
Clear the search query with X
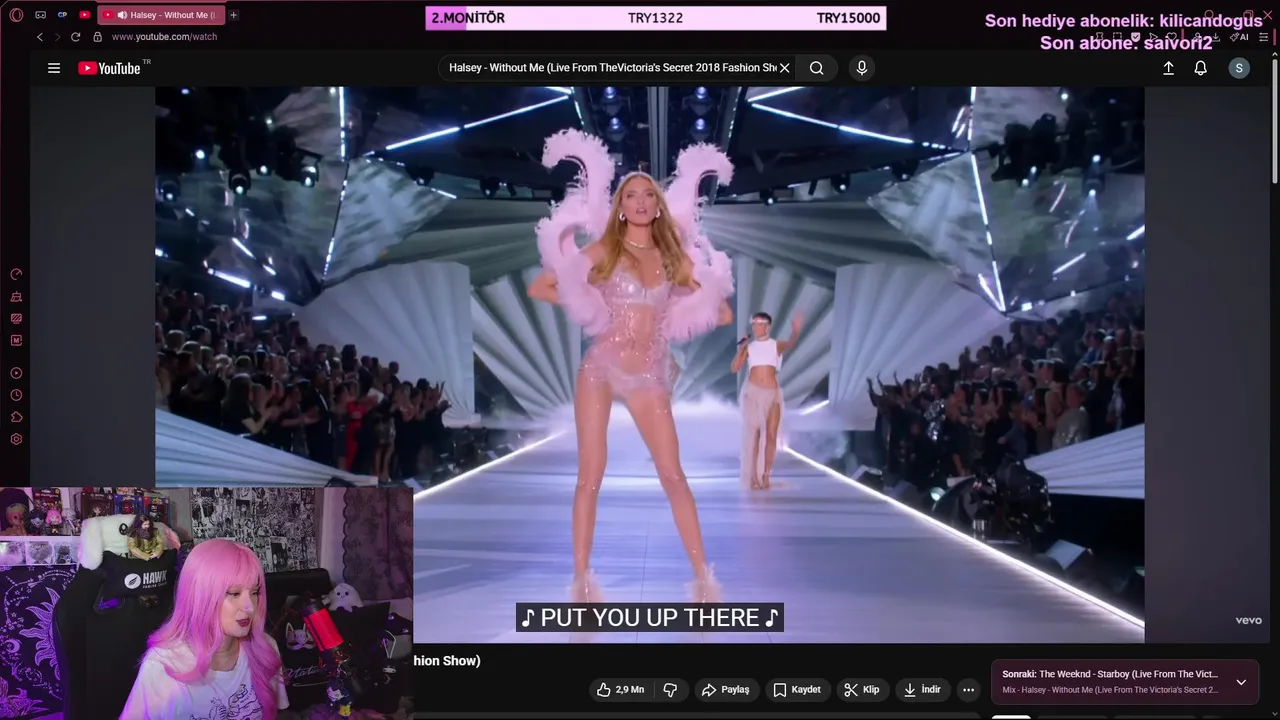(785, 68)
